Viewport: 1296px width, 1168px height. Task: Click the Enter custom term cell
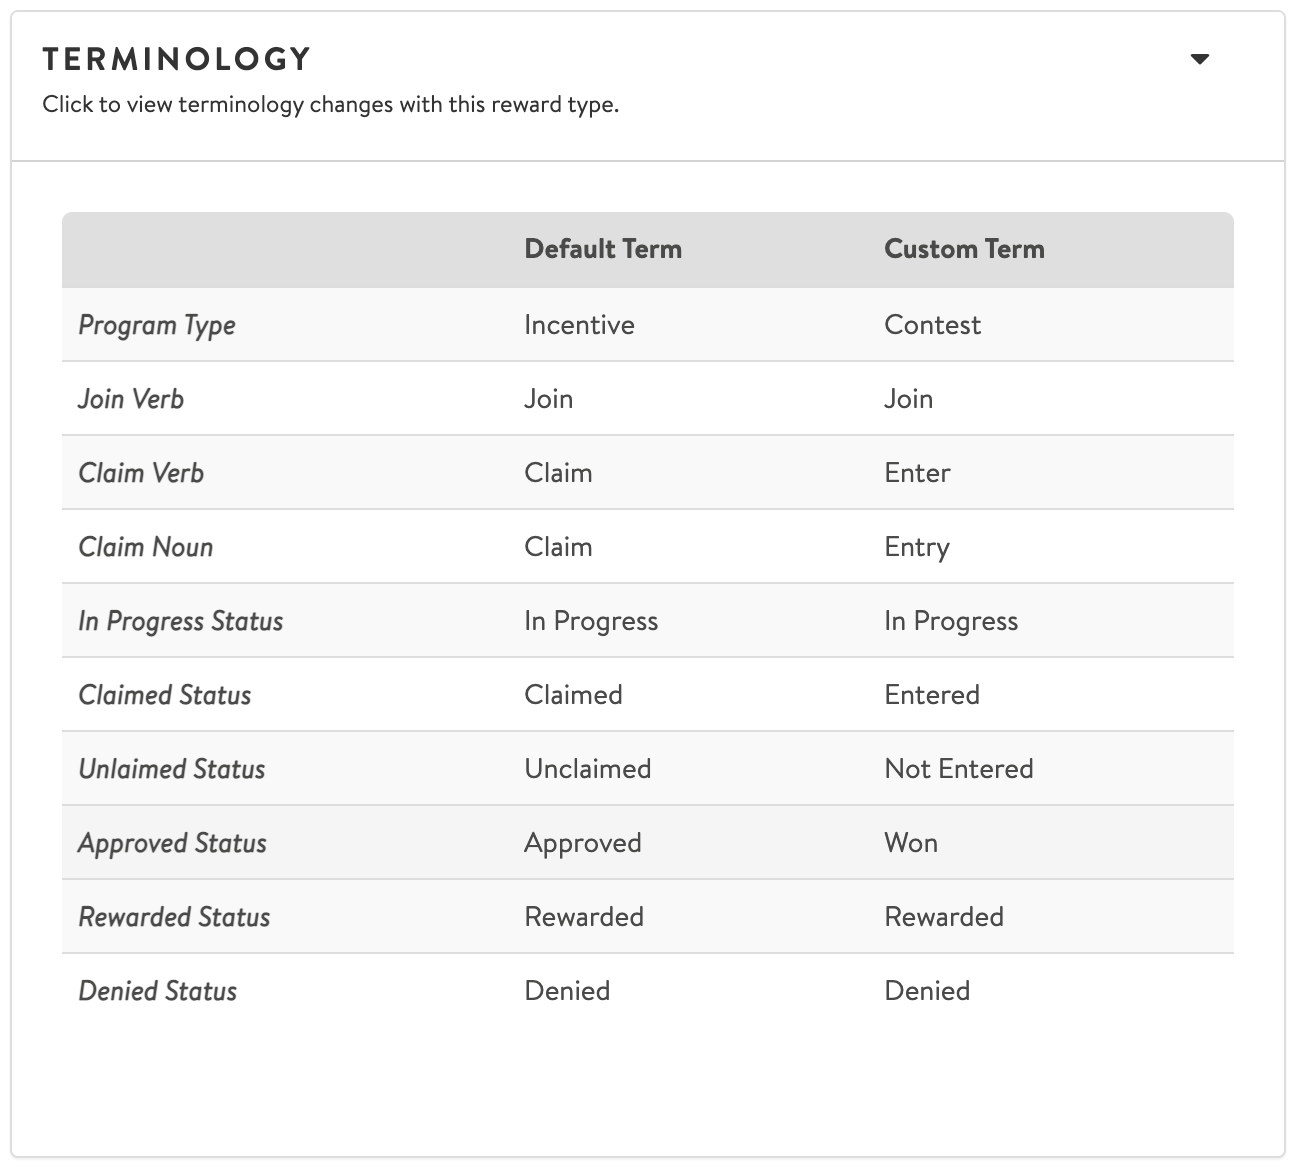tap(917, 472)
